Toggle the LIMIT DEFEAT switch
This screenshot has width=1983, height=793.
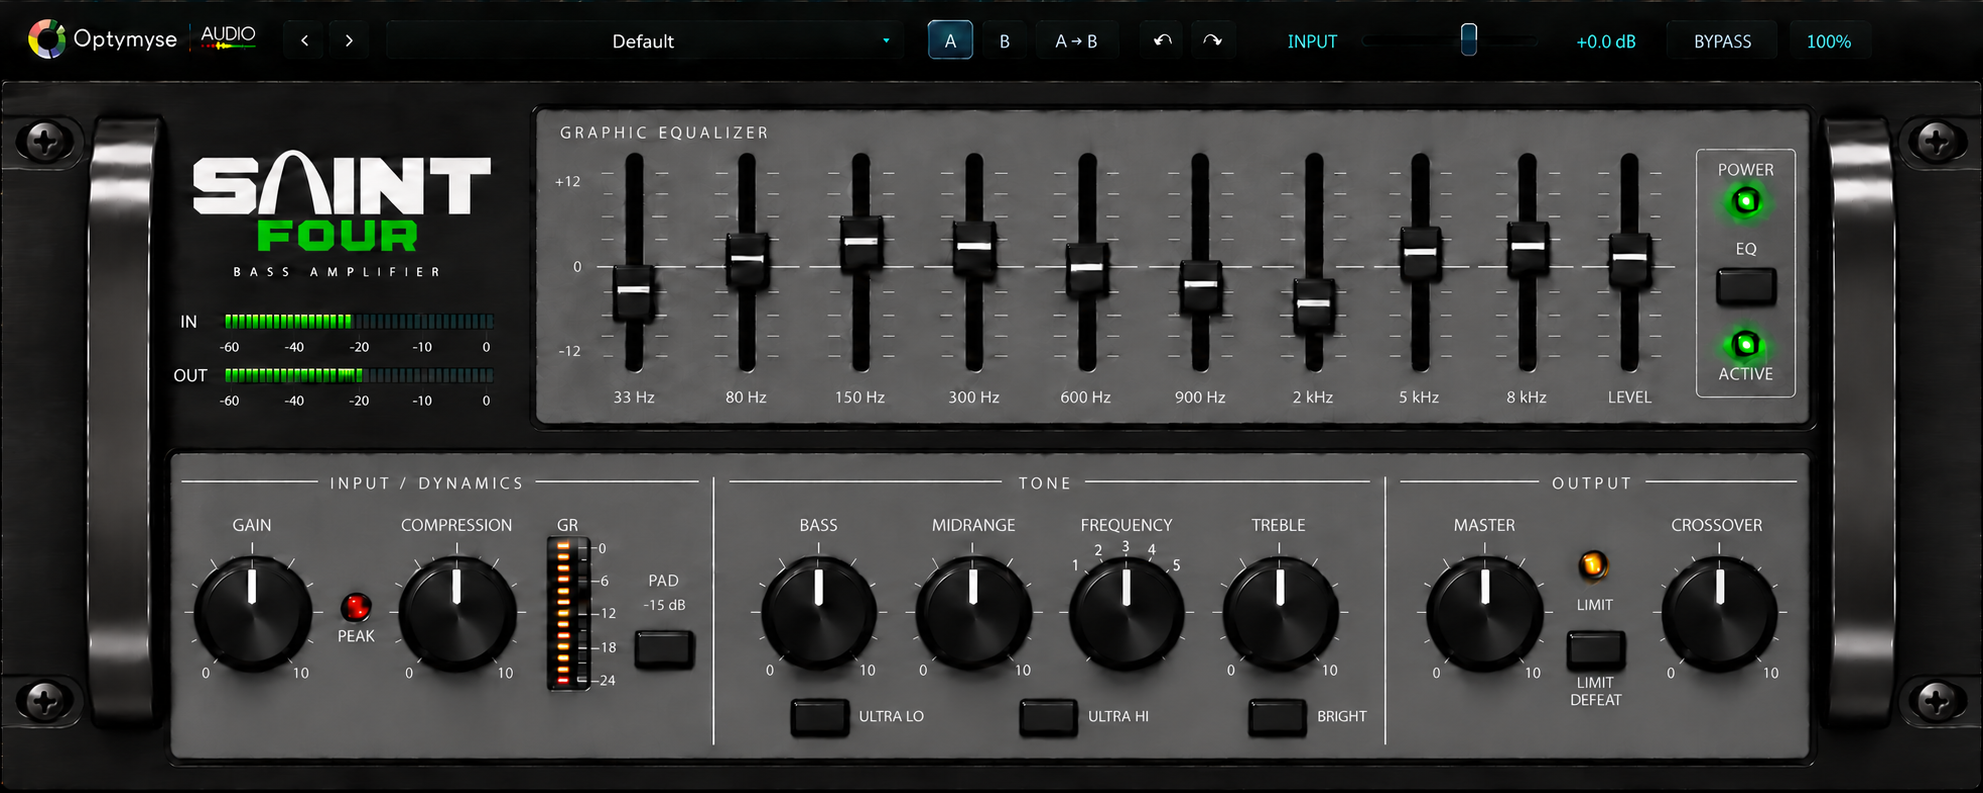point(1595,650)
